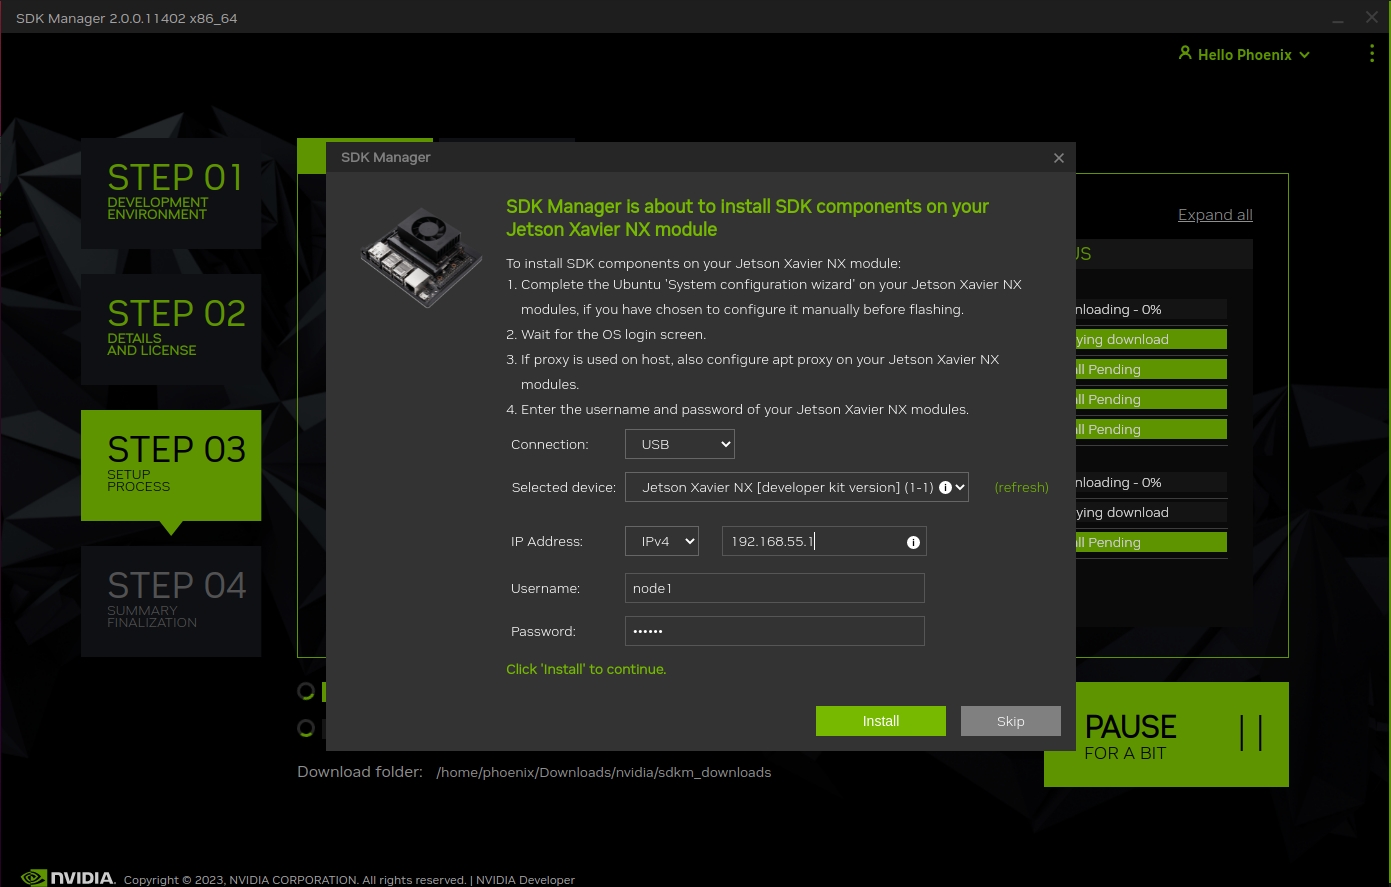
Task: Select STEP 04 Summary Finalization
Action: pos(171,601)
